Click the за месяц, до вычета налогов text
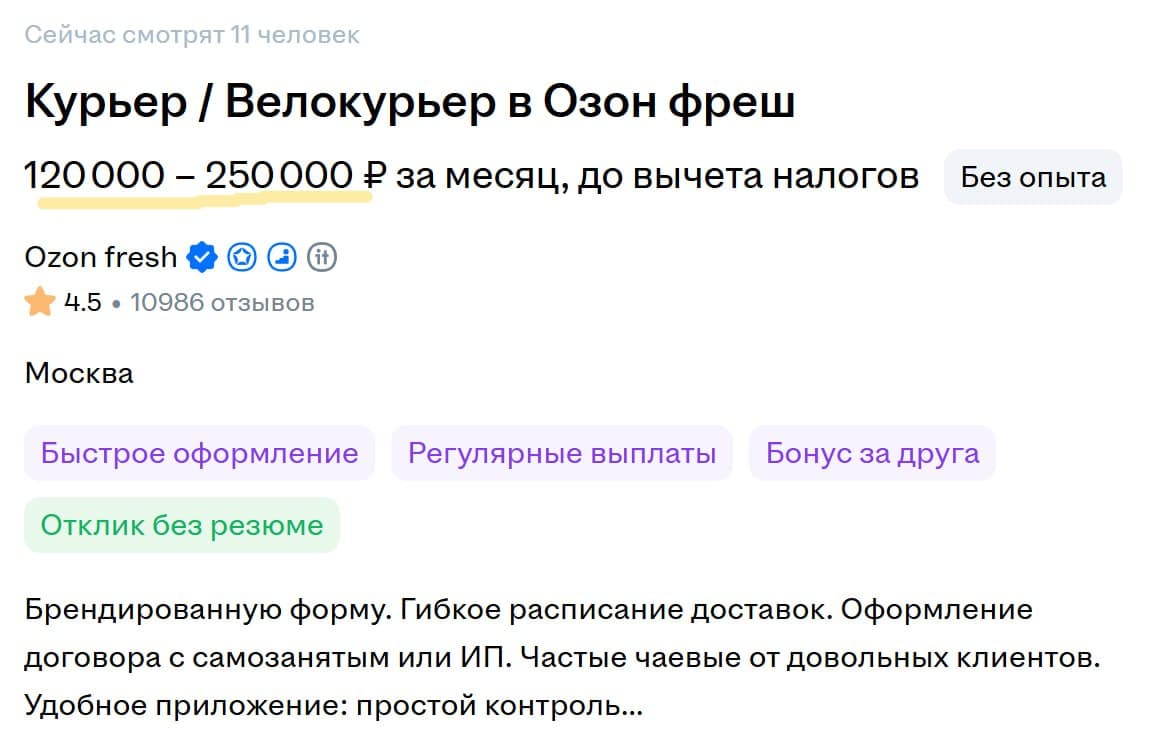This screenshot has width=1151, height=741. pyautogui.click(x=657, y=177)
